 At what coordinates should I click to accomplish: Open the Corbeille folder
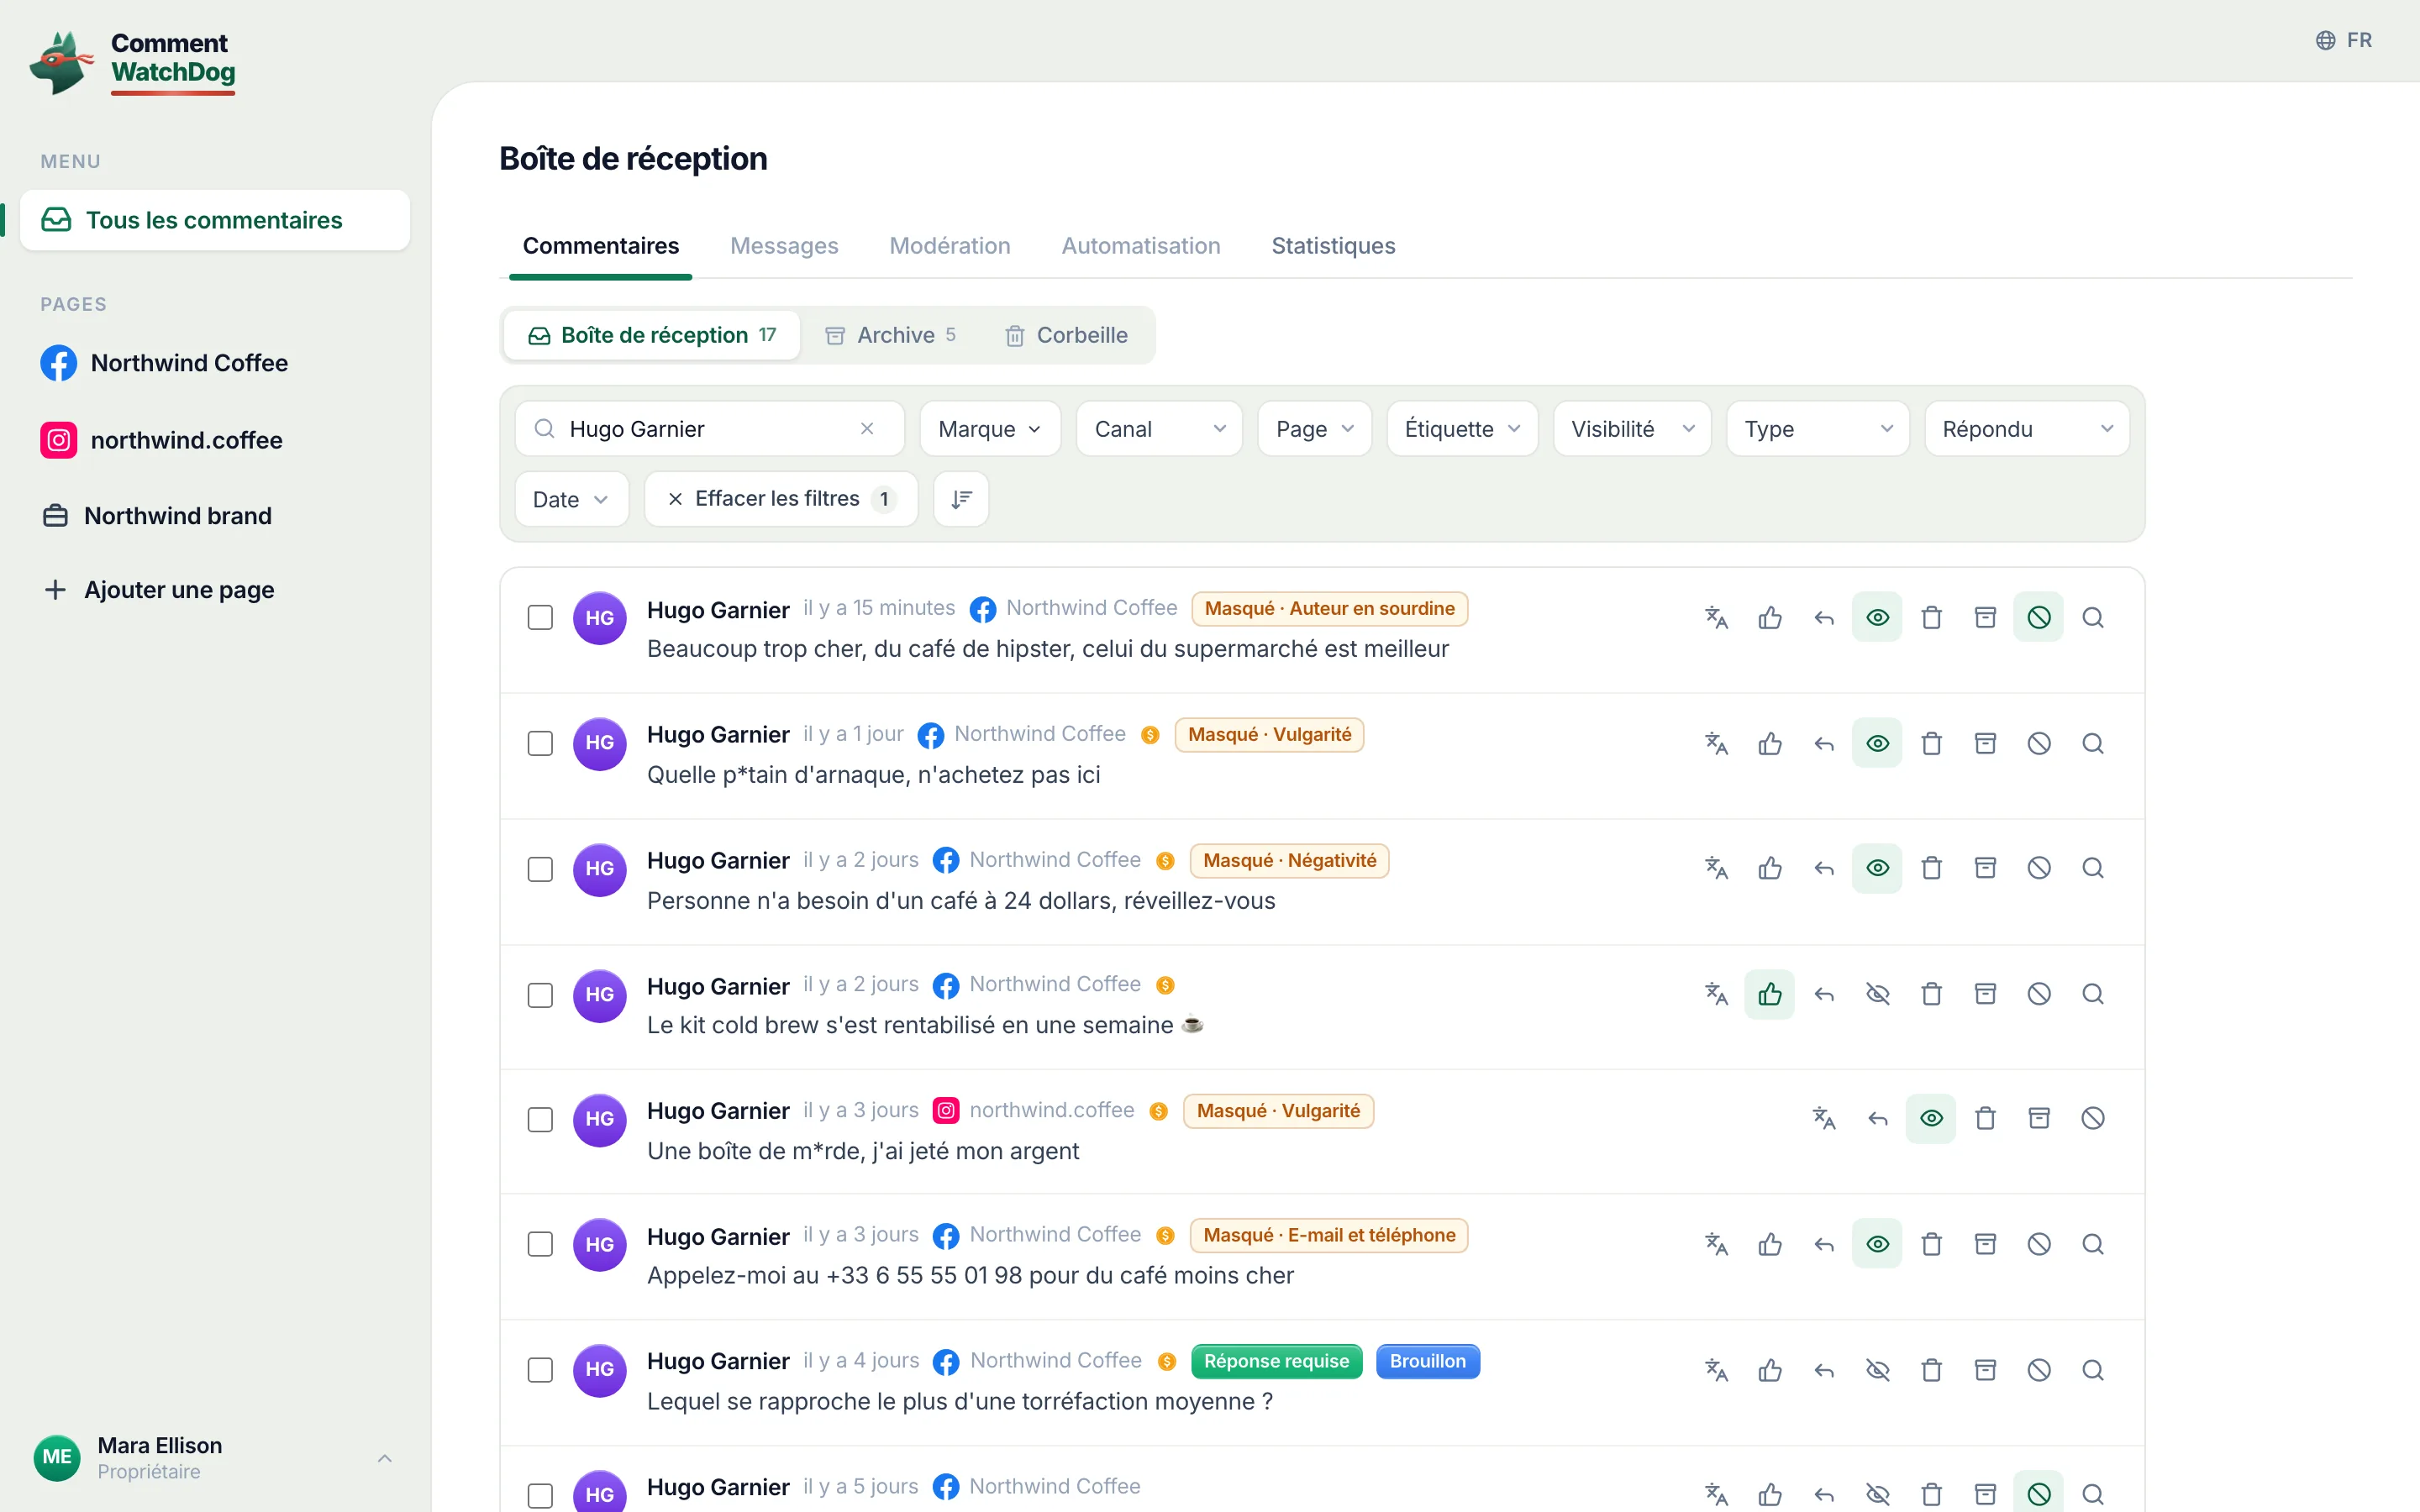click(x=1066, y=335)
